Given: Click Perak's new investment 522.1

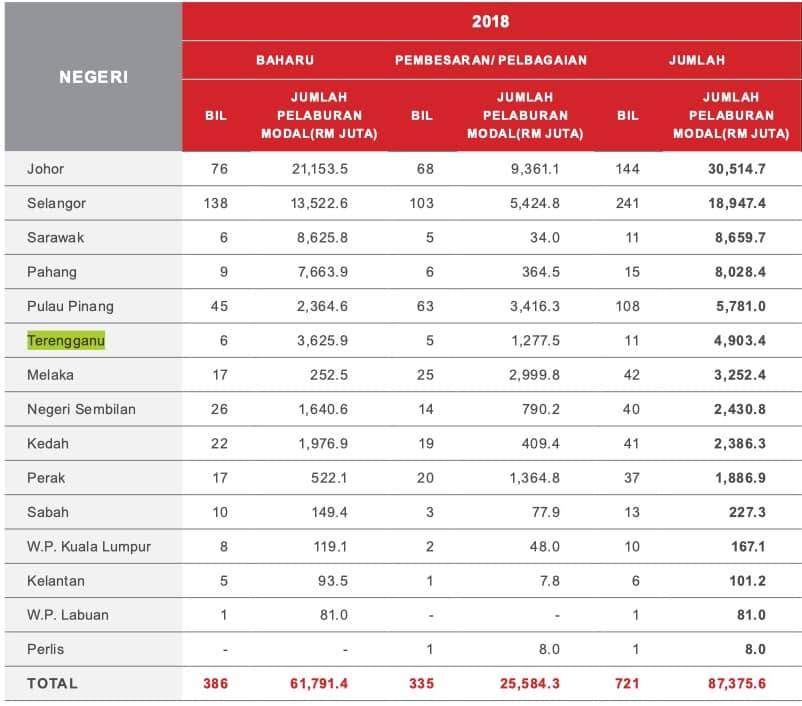Looking at the screenshot, I should [x=329, y=478].
